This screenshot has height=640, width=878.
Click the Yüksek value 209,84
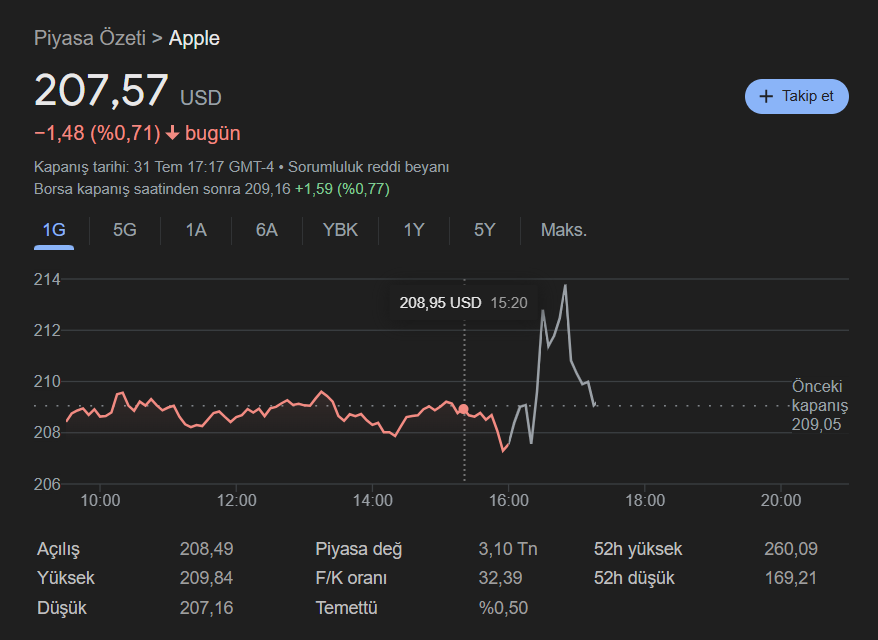(x=206, y=578)
